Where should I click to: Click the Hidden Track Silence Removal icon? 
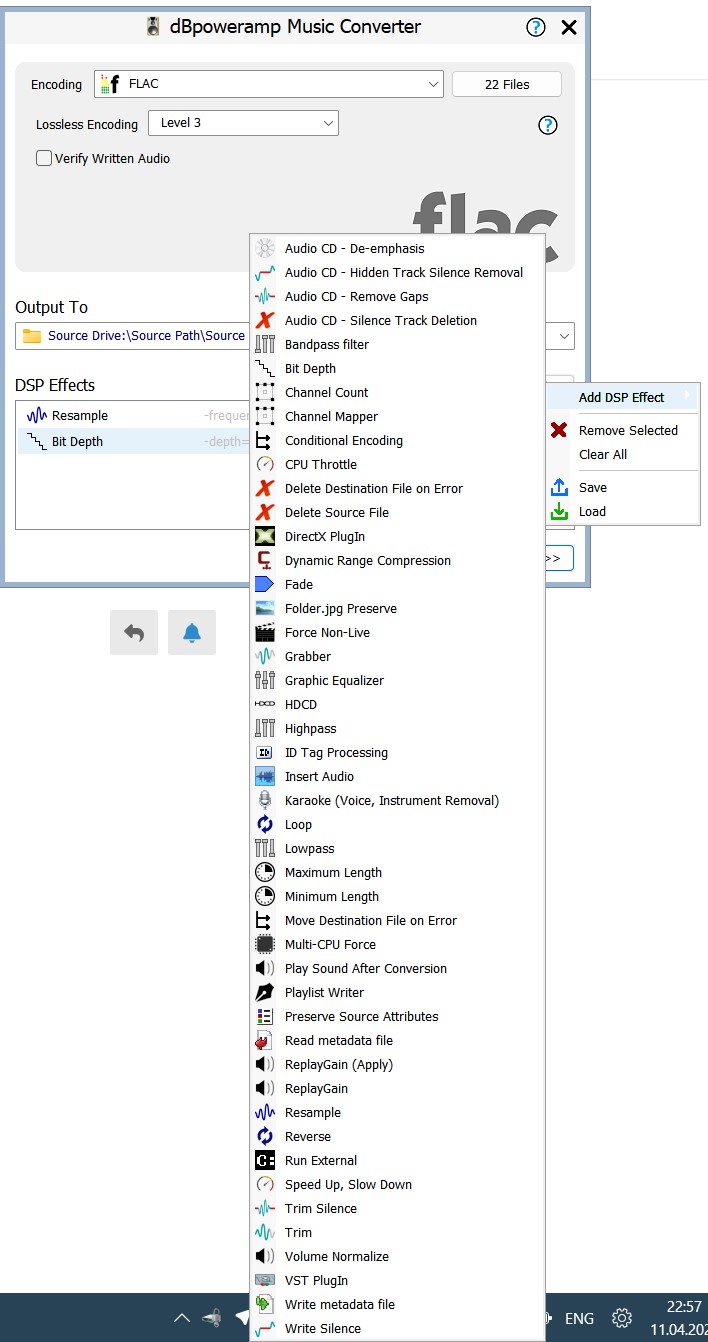[x=265, y=272]
